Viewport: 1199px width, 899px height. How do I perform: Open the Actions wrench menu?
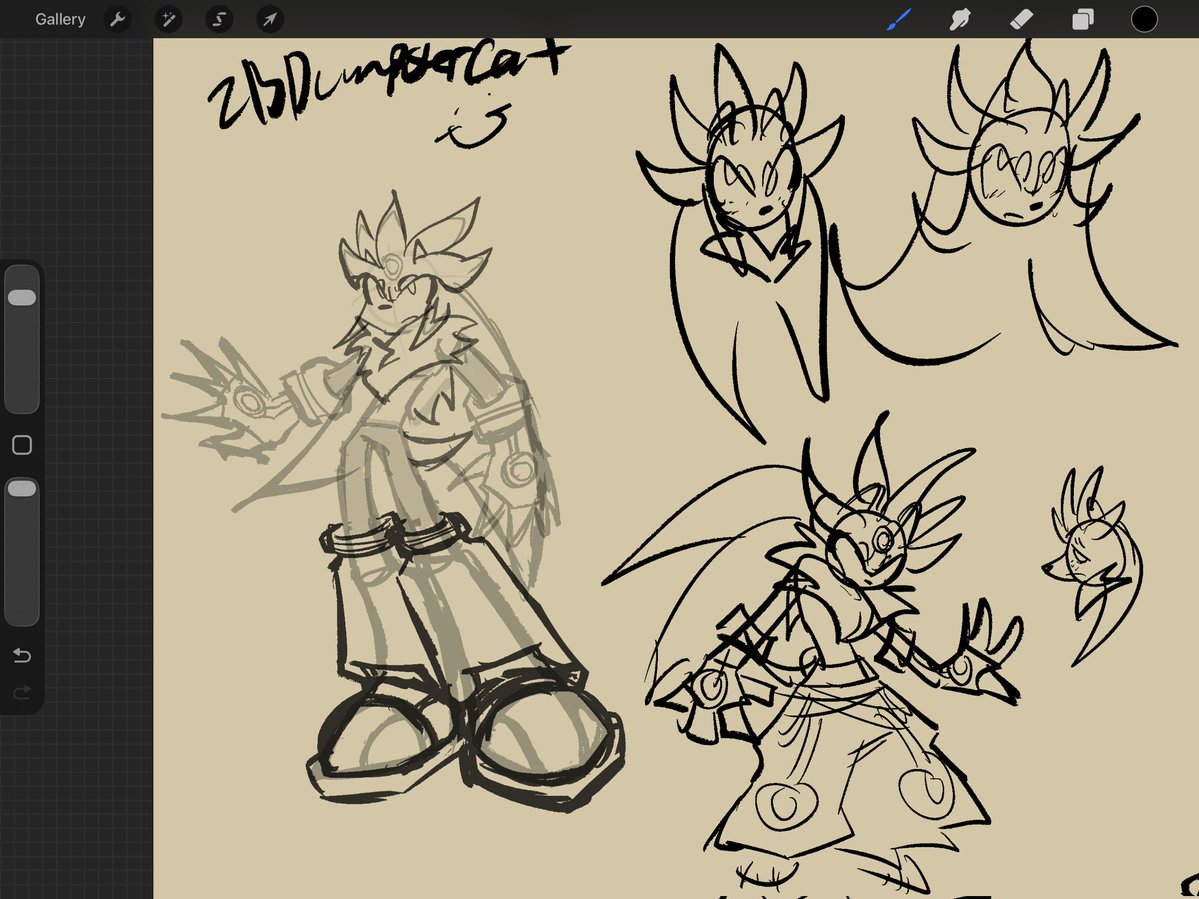(x=117, y=19)
